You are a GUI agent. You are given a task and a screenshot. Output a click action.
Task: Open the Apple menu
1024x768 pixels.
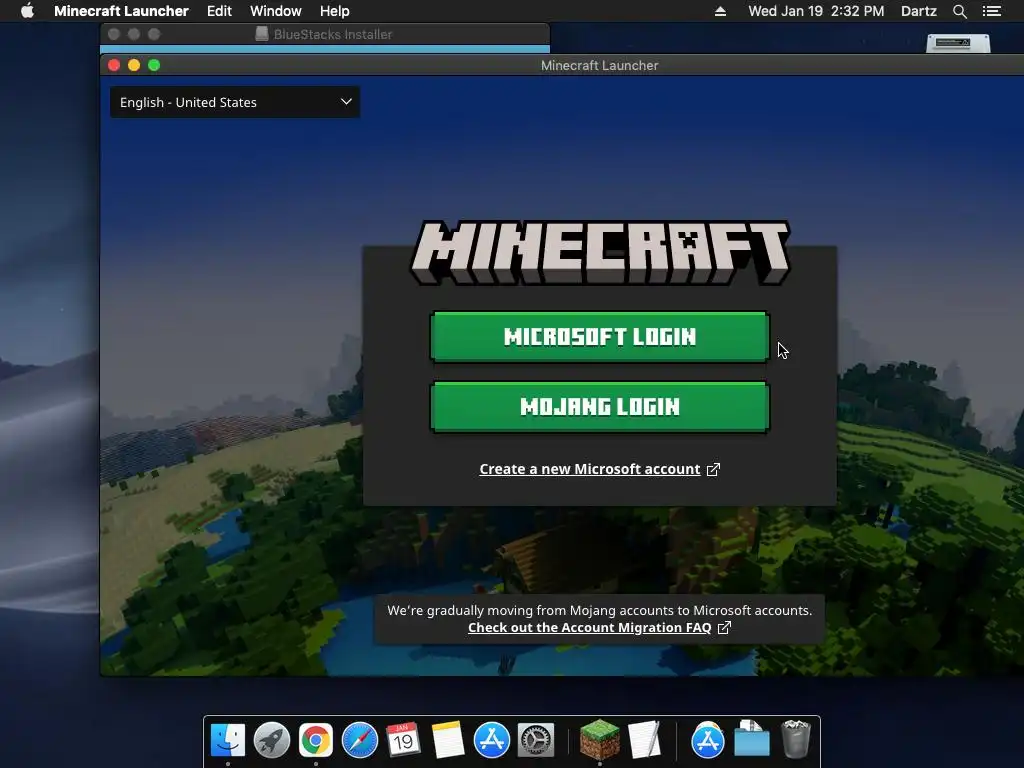(x=27, y=11)
